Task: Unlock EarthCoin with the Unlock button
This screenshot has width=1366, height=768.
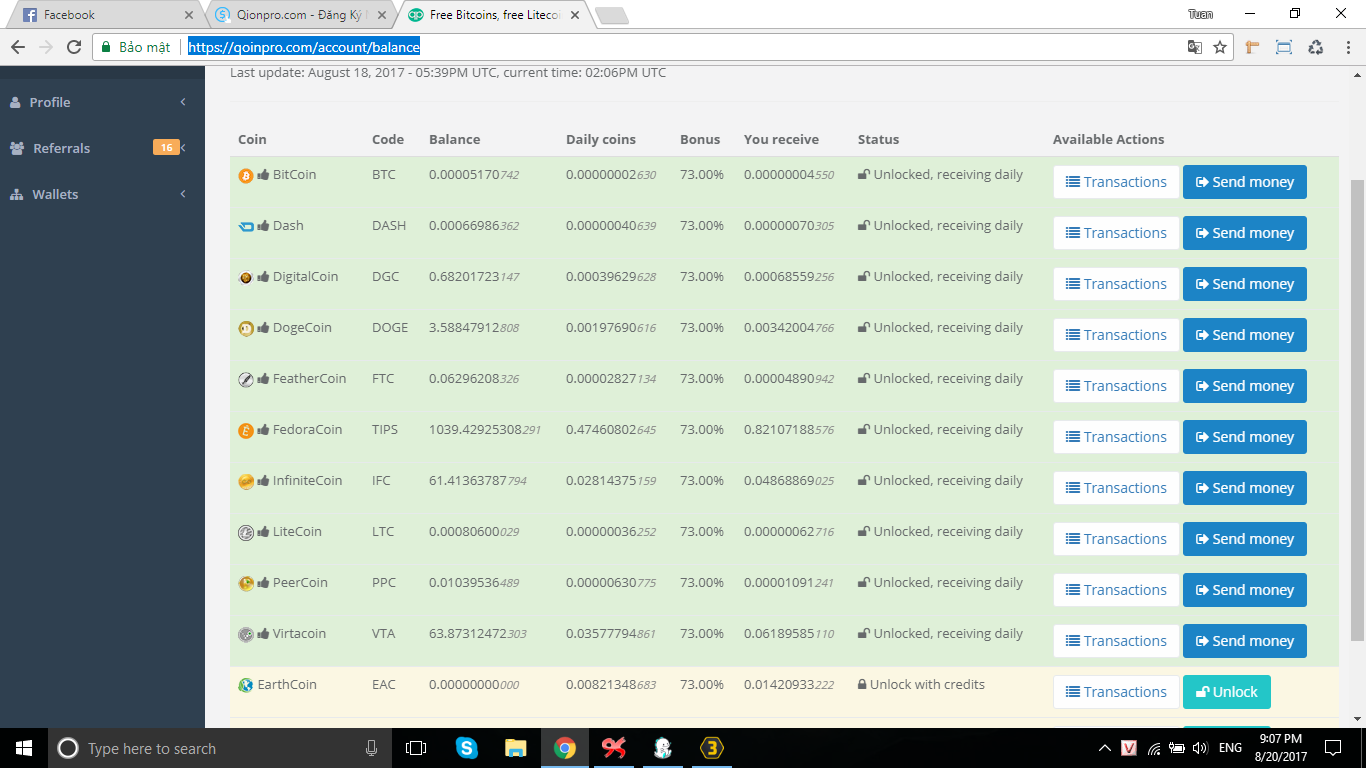Action: click(x=1226, y=692)
